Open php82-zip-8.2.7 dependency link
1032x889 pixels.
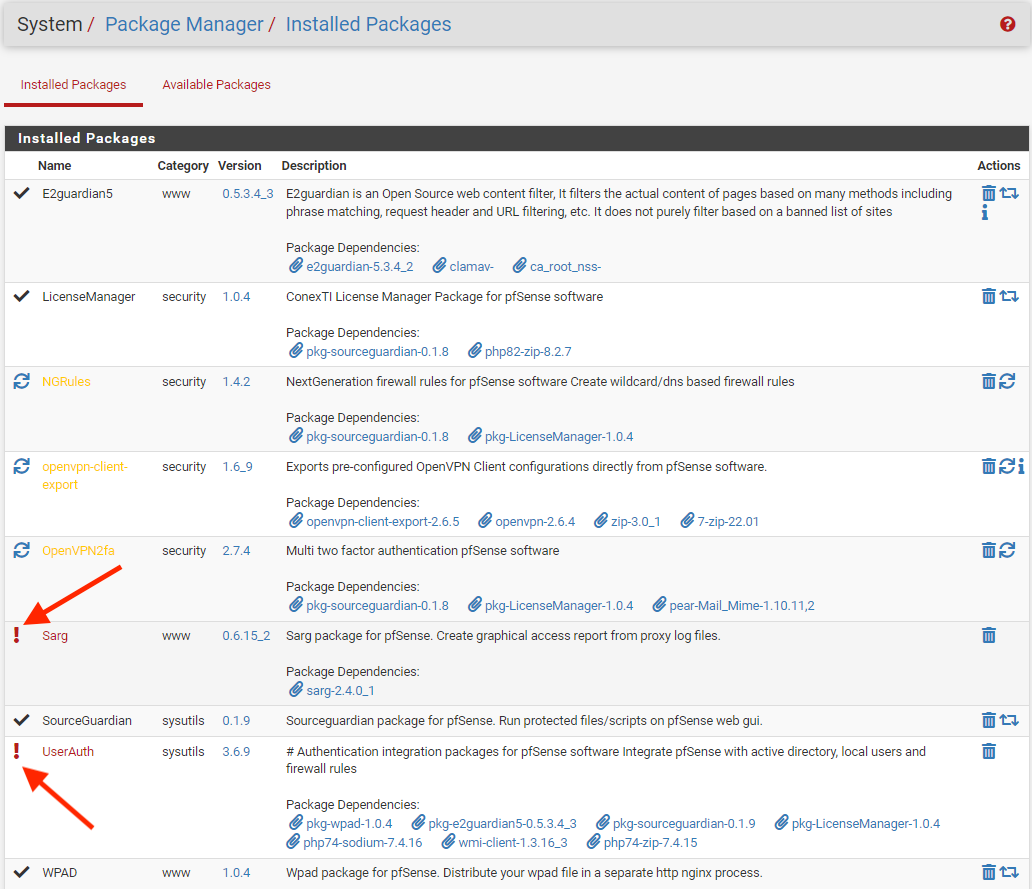pos(528,351)
